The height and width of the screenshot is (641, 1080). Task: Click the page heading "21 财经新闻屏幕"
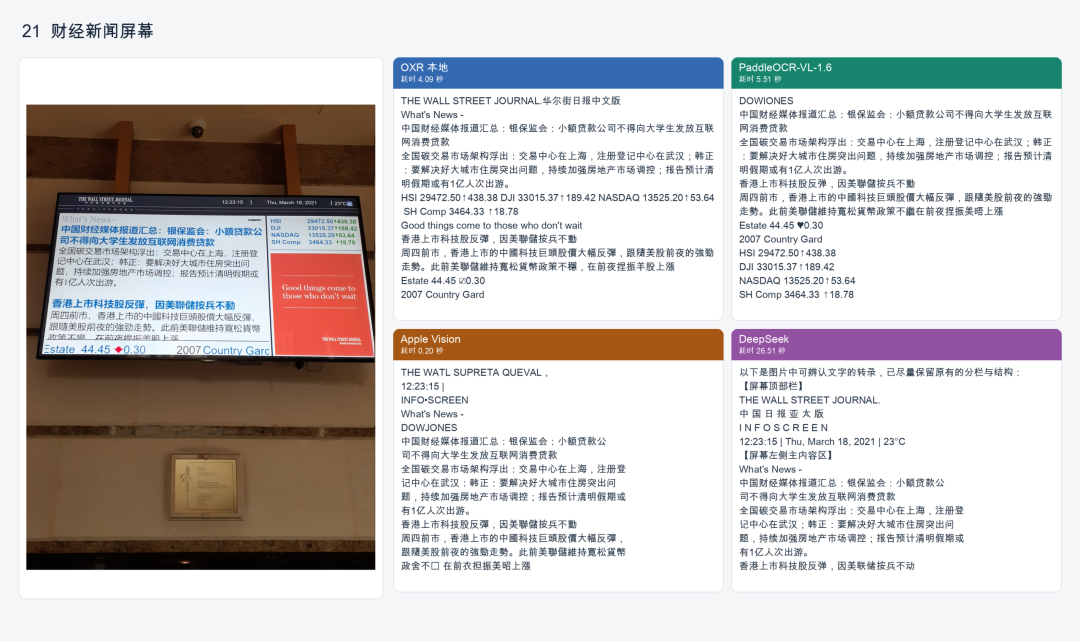[87, 31]
